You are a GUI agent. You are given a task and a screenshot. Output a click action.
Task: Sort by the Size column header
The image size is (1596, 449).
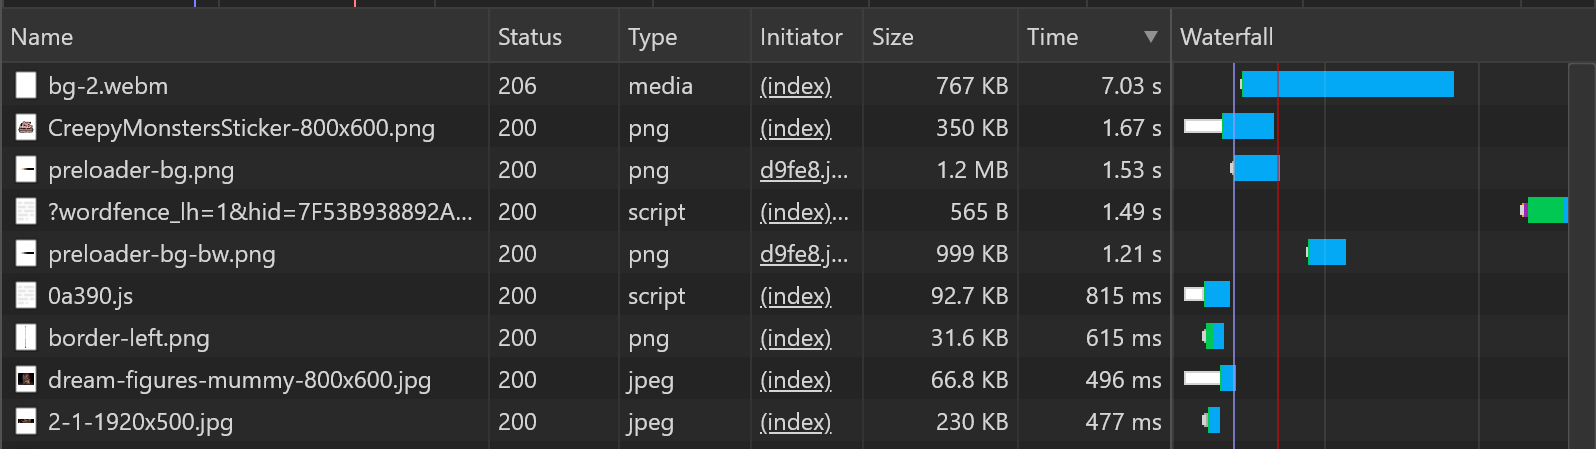[x=892, y=37]
